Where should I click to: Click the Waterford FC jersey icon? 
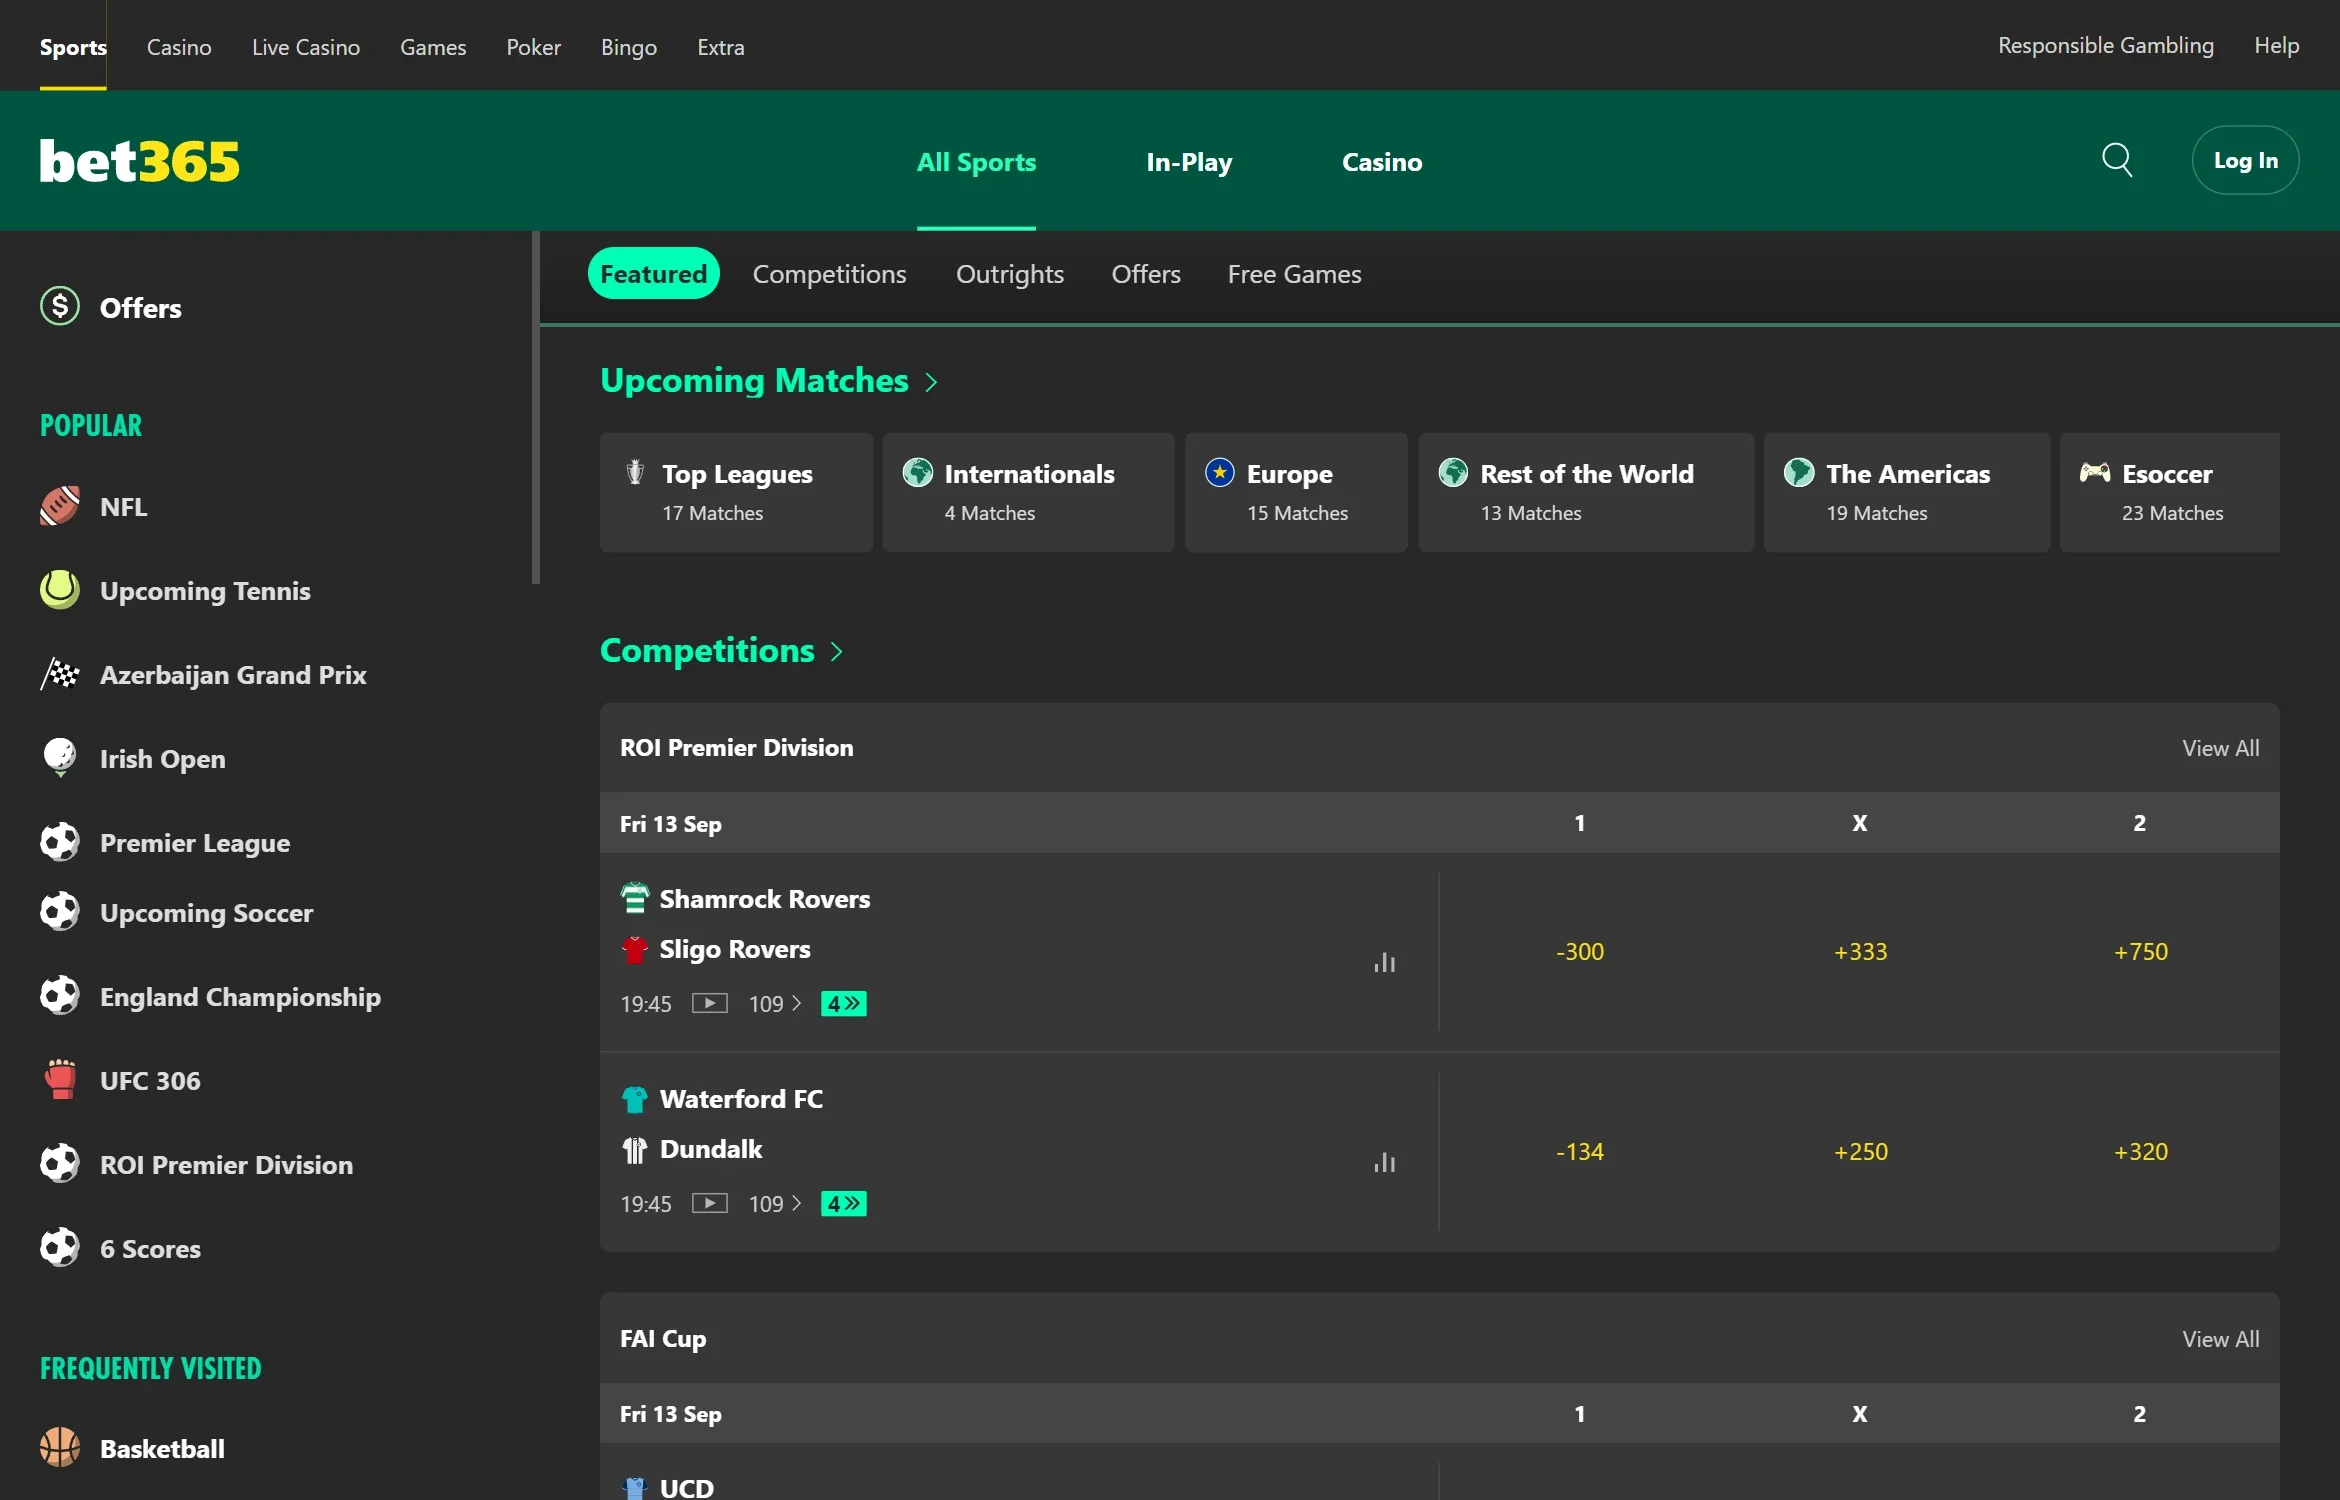pos(635,1099)
